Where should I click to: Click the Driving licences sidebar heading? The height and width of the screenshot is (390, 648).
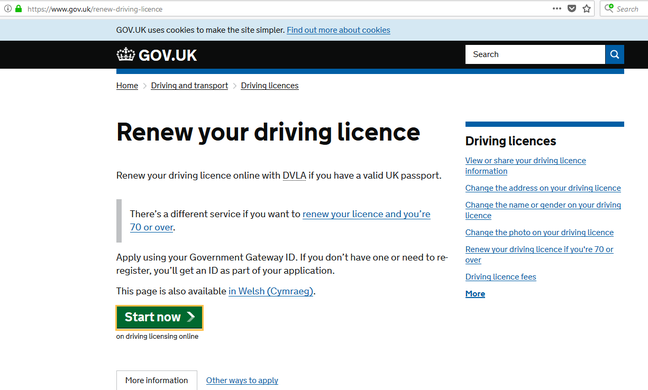(x=511, y=141)
